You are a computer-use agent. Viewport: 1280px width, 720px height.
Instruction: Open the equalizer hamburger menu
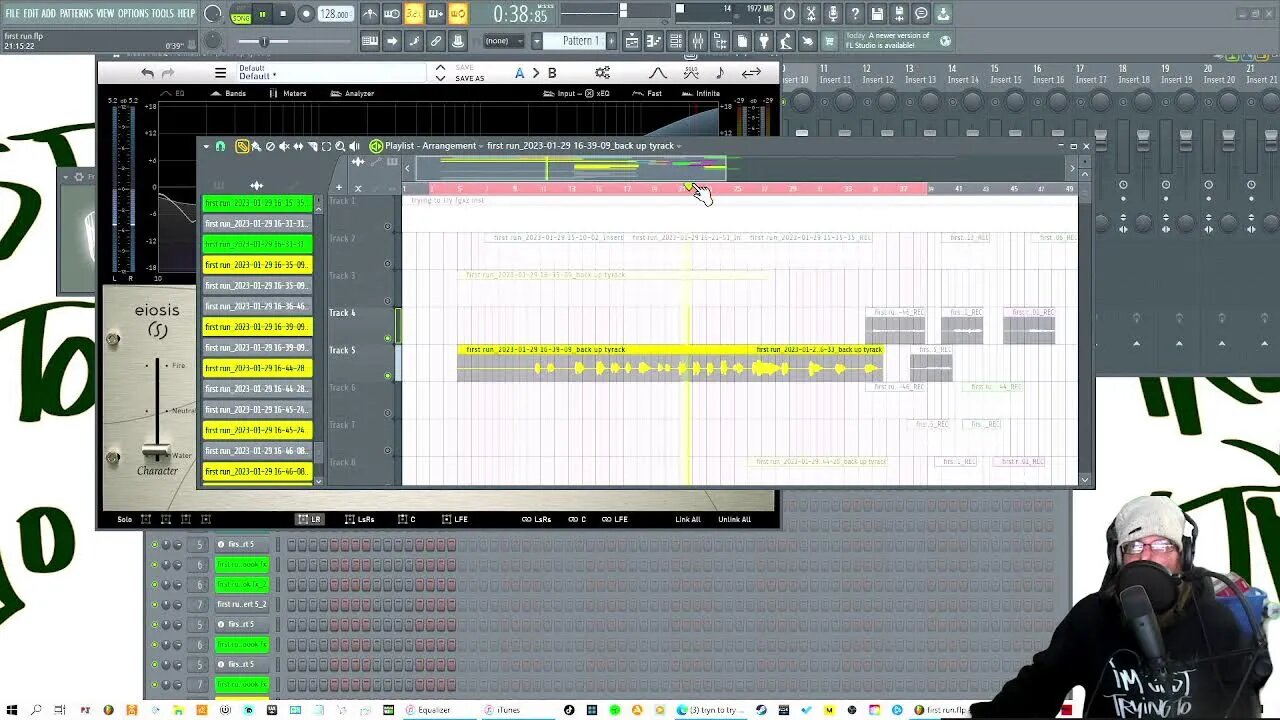220,73
